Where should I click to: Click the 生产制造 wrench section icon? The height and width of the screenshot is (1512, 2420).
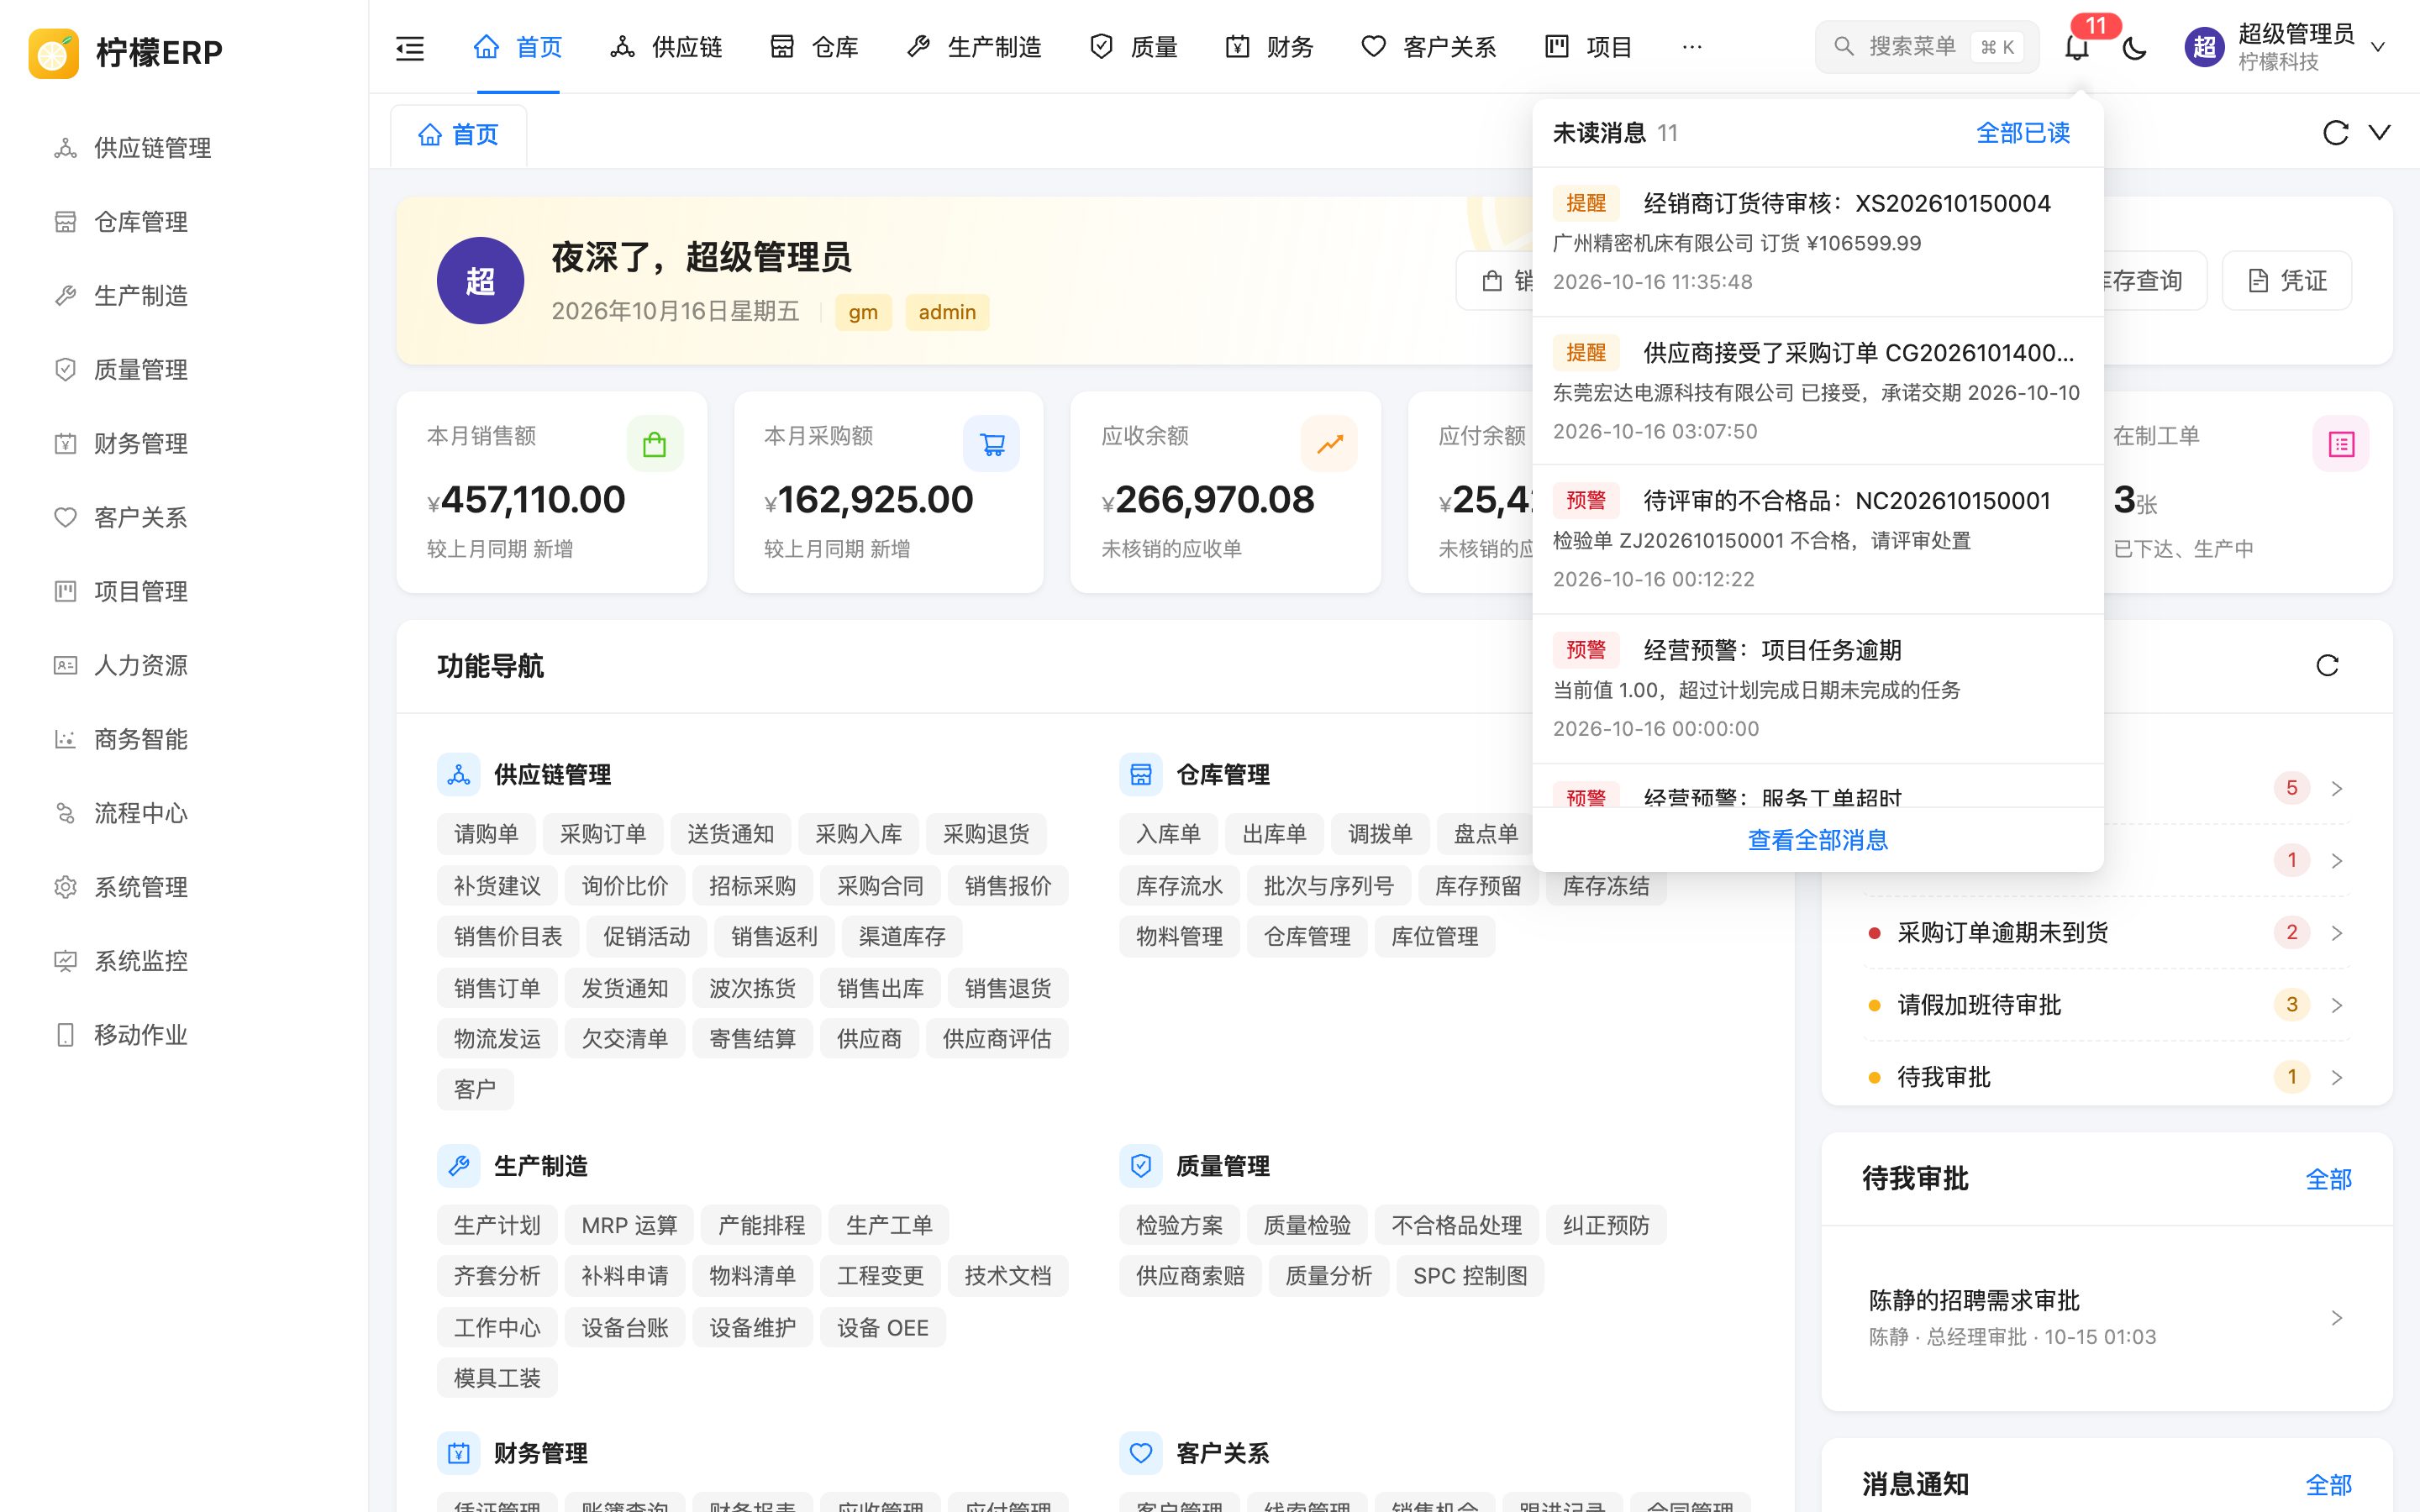point(459,1166)
